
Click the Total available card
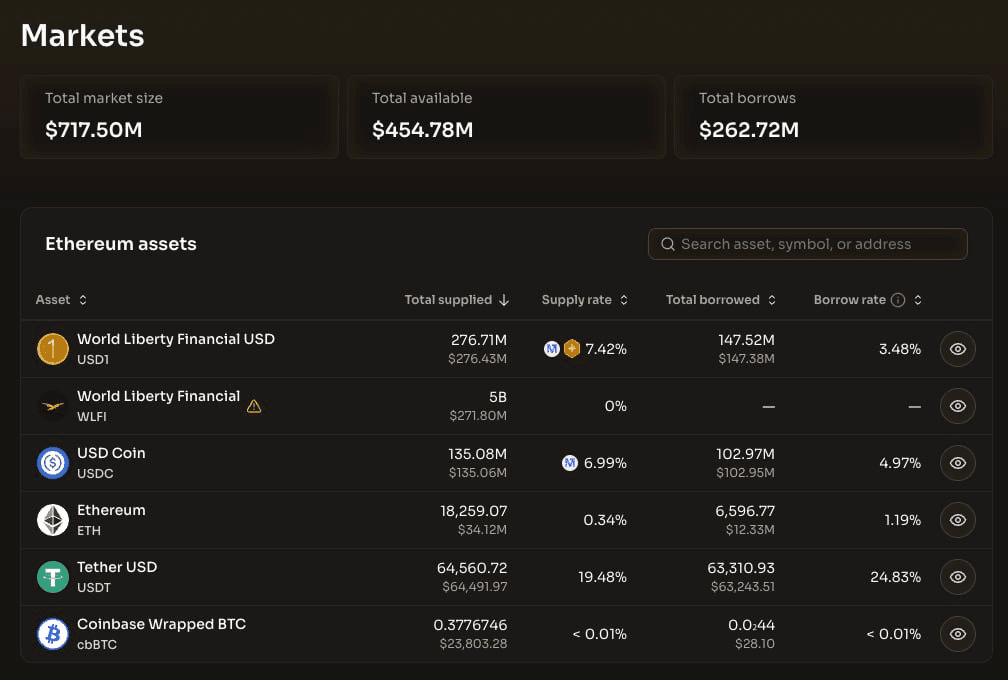click(507, 116)
